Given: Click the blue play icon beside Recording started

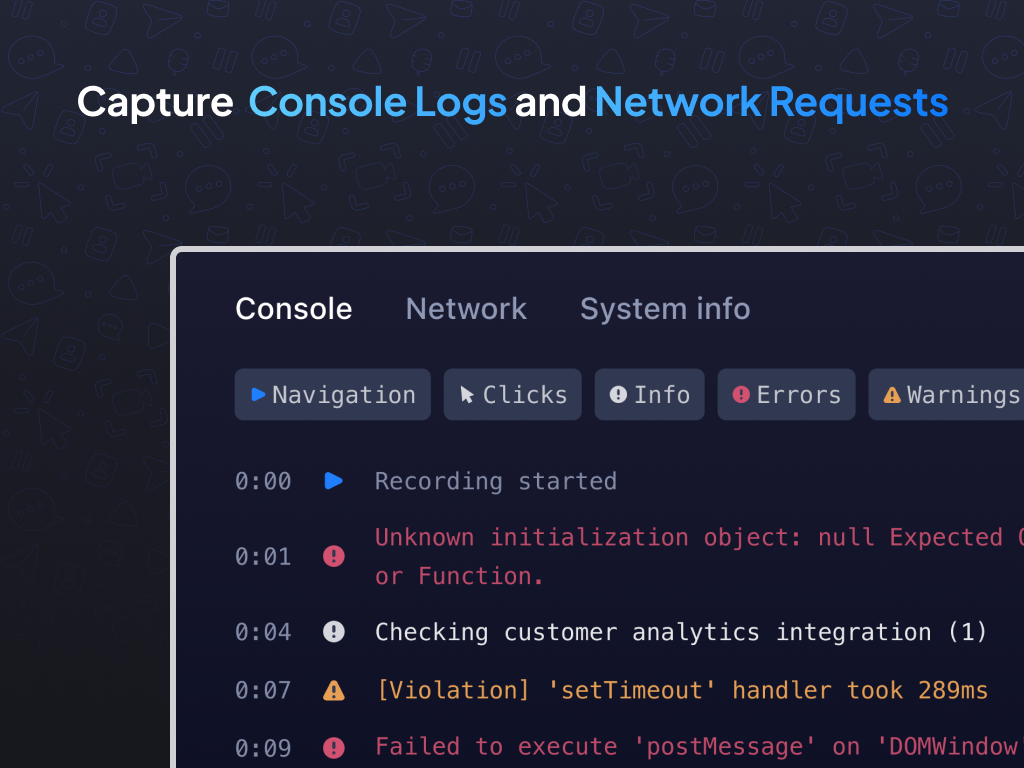Looking at the screenshot, I should pyautogui.click(x=334, y=481).
